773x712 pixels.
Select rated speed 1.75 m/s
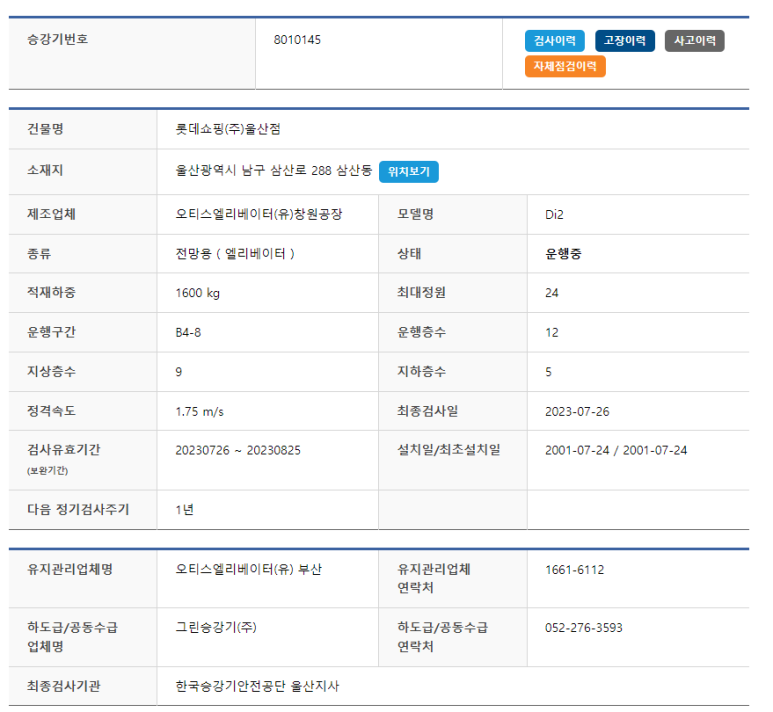tap(200, 411)
